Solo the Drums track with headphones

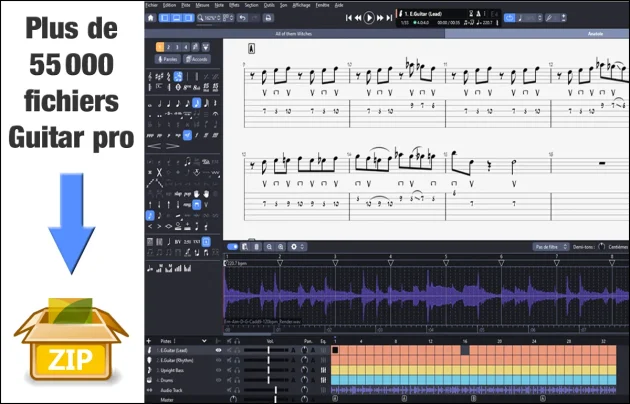237,380
